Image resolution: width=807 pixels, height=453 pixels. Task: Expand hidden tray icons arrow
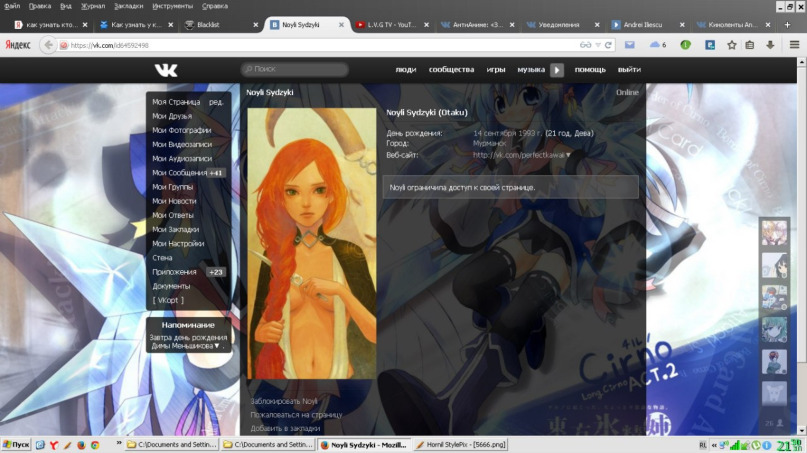pyautogui.click(x=714, y=445)
